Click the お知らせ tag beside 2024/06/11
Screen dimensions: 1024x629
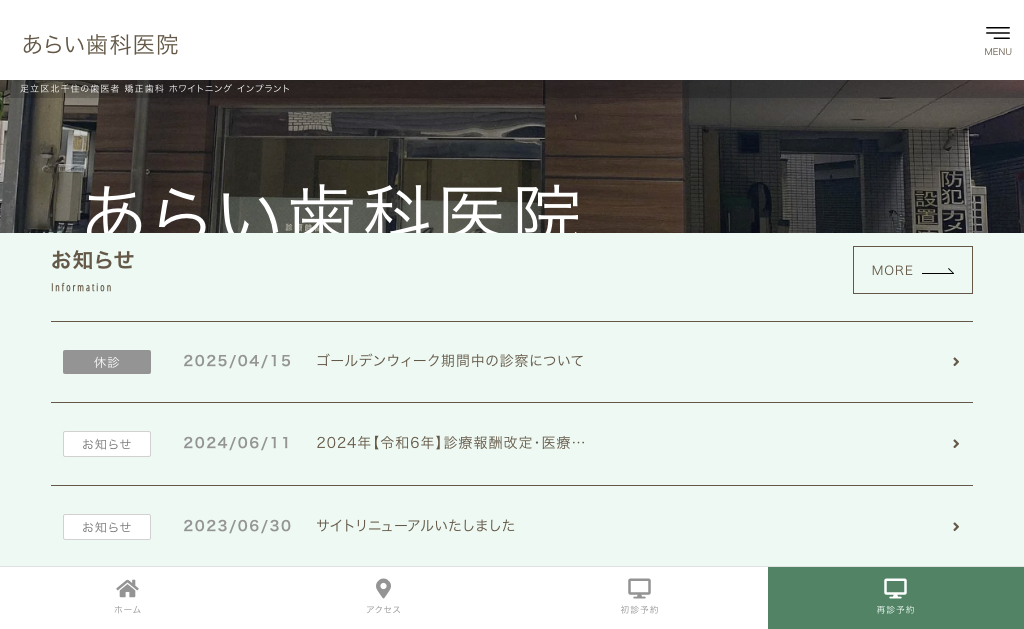(x=107, y=444)
